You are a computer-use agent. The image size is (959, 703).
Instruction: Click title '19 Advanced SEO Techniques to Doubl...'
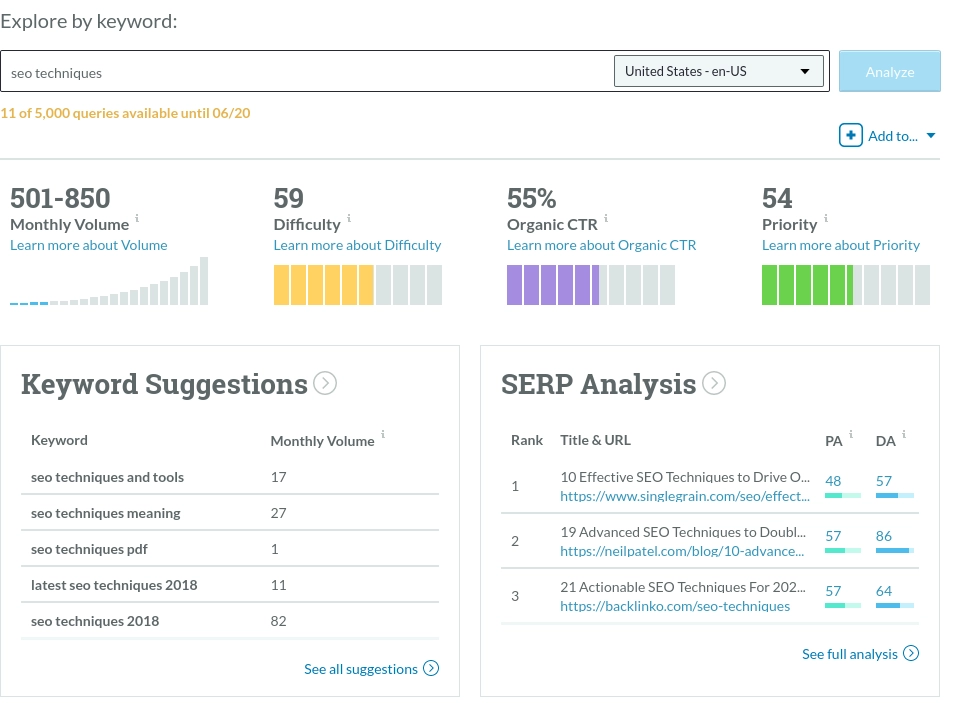click(683, 532)
